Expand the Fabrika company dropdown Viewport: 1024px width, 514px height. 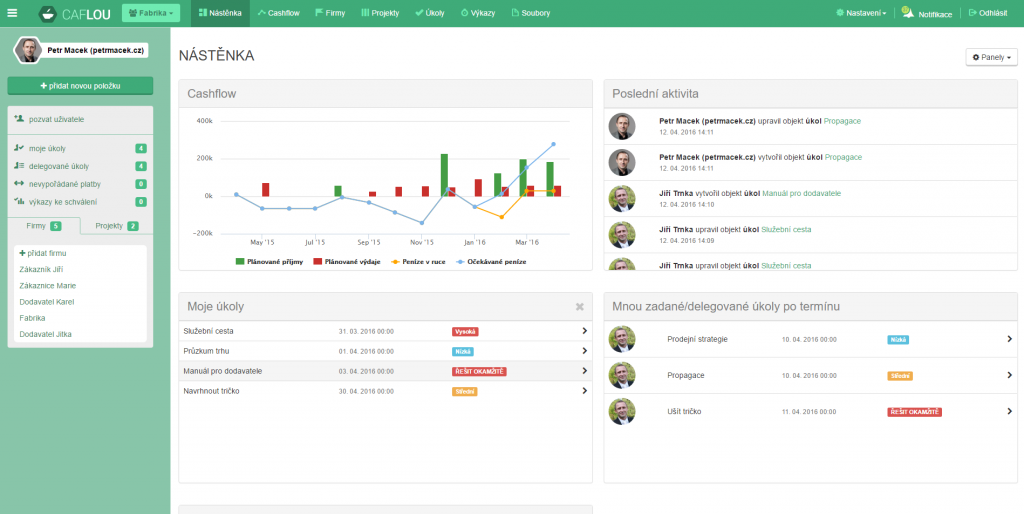coord(151,14)
